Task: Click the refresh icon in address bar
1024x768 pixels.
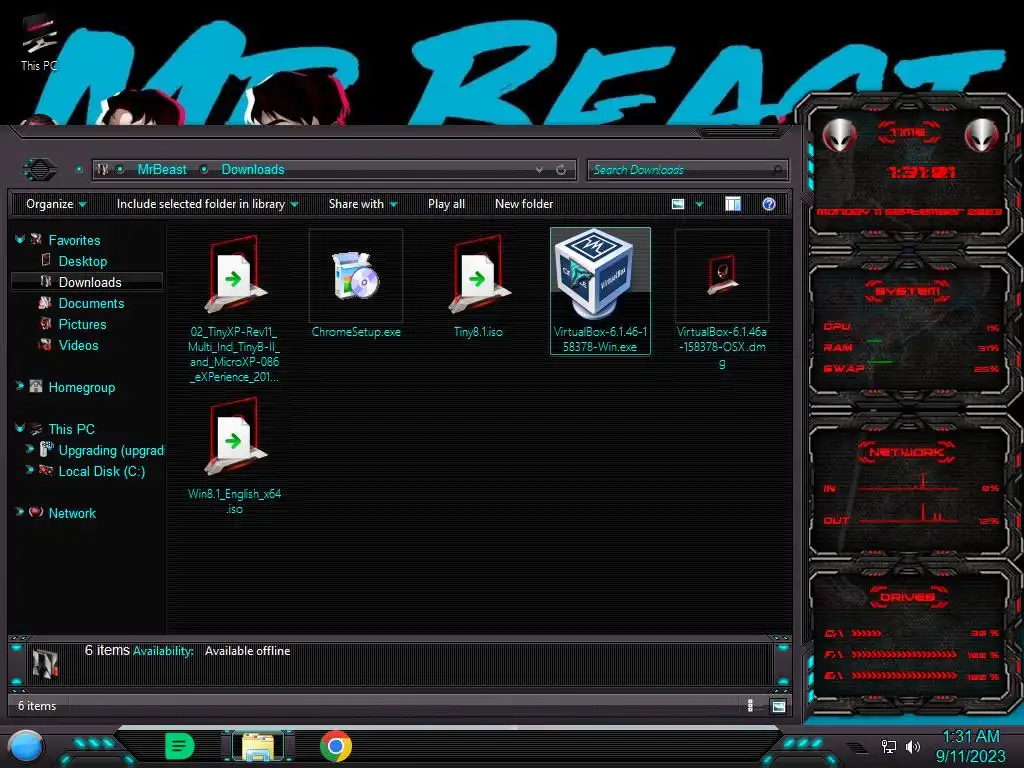Action: tap(561, 170)
